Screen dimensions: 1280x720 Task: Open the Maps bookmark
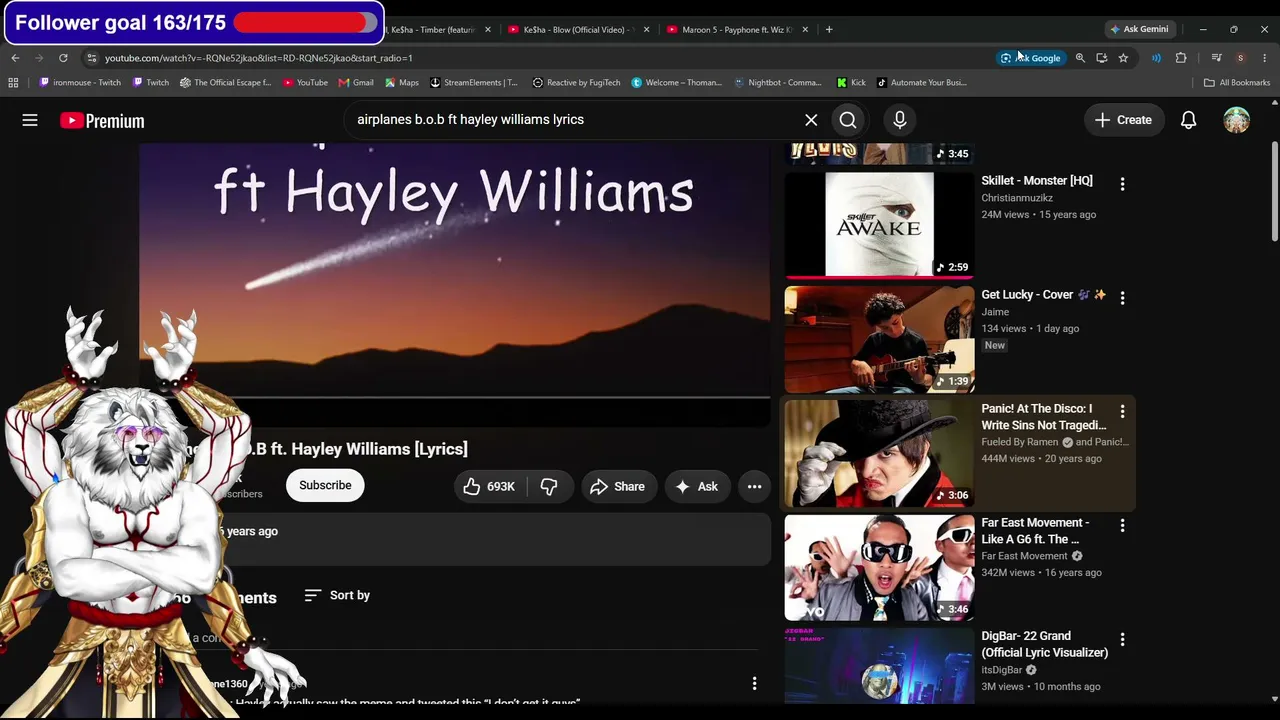tap(402, 83)
